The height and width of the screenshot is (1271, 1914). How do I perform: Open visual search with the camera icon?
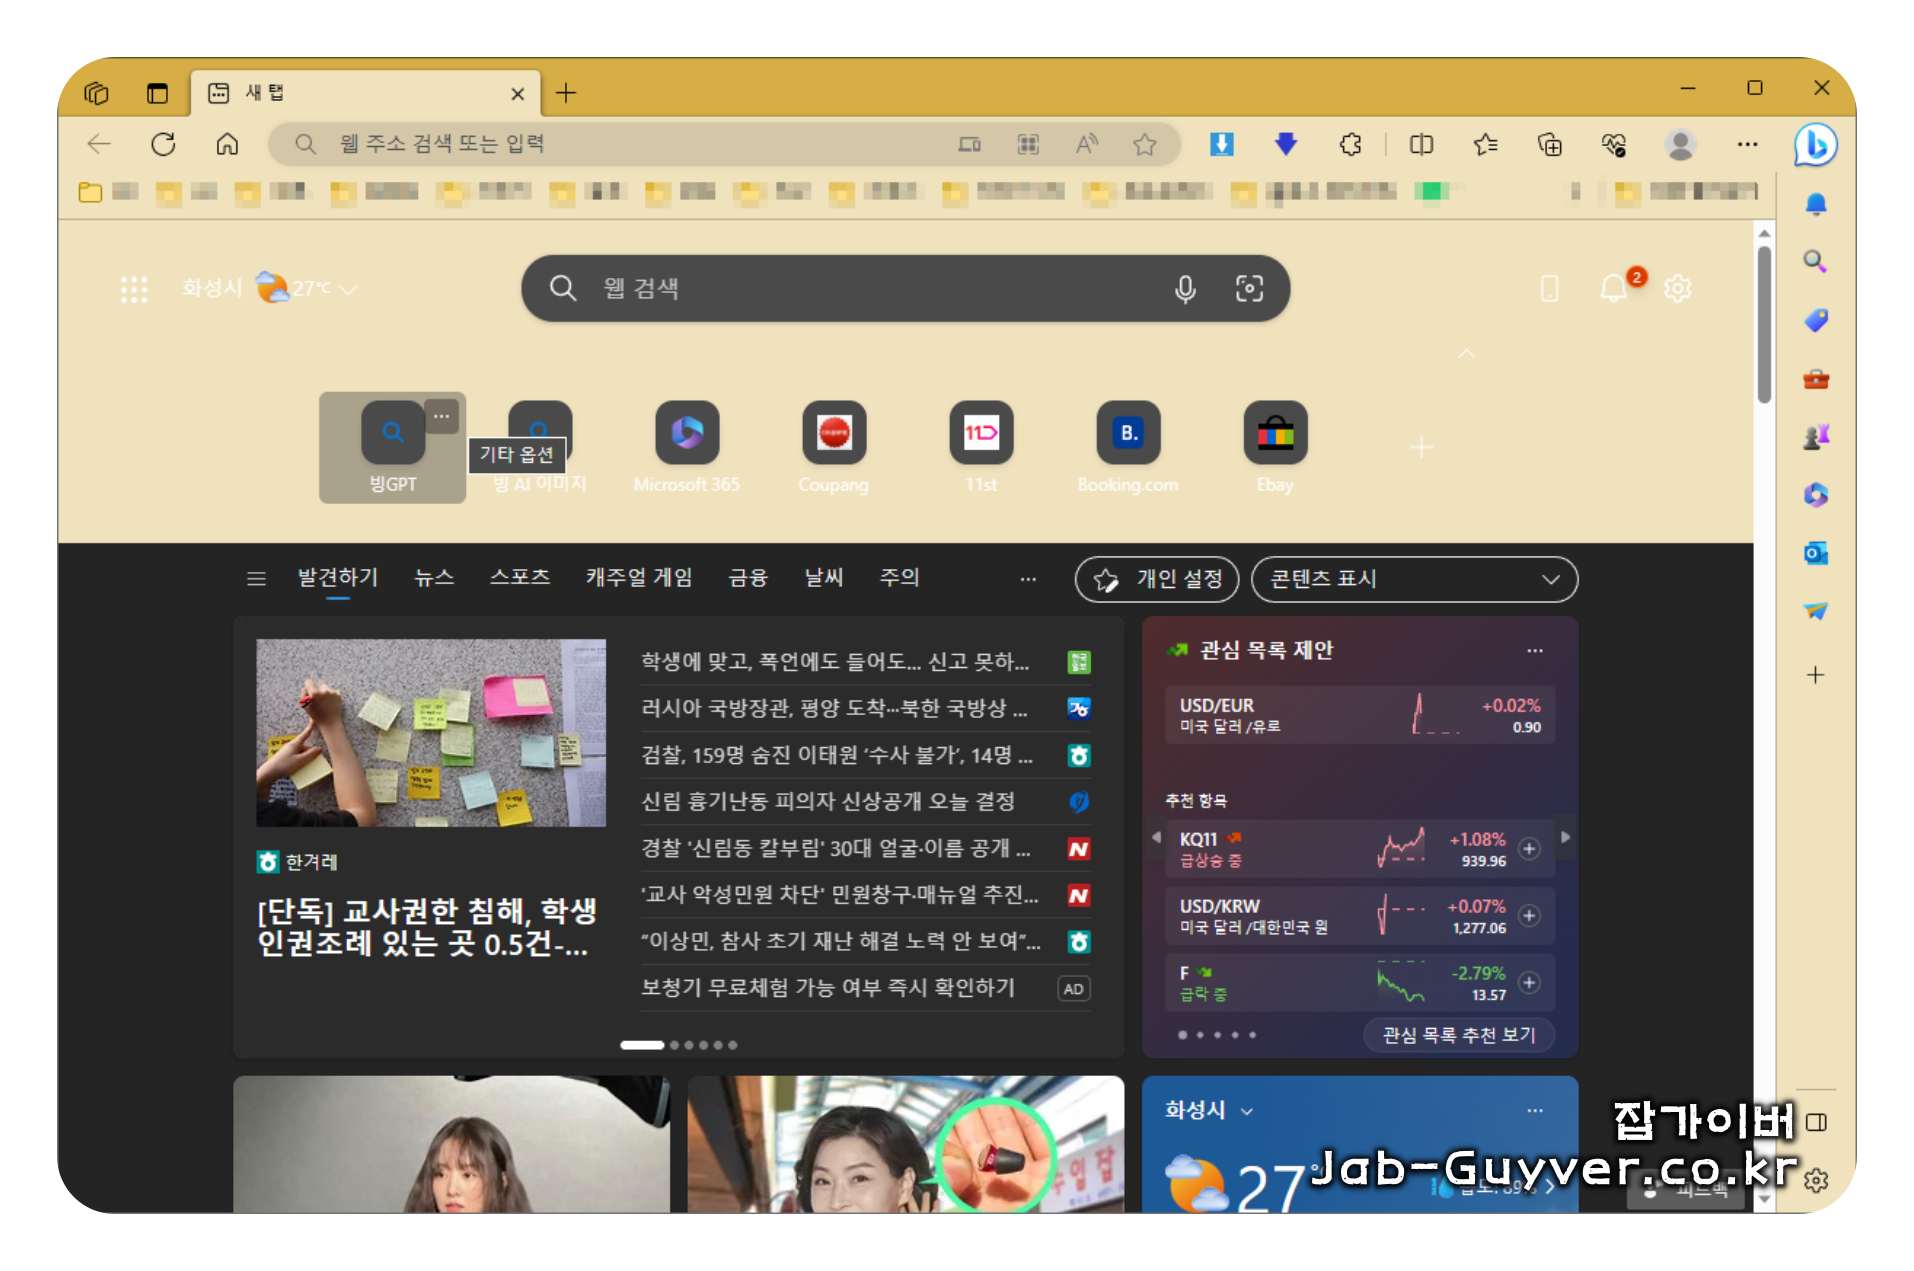click(1251, 288)
